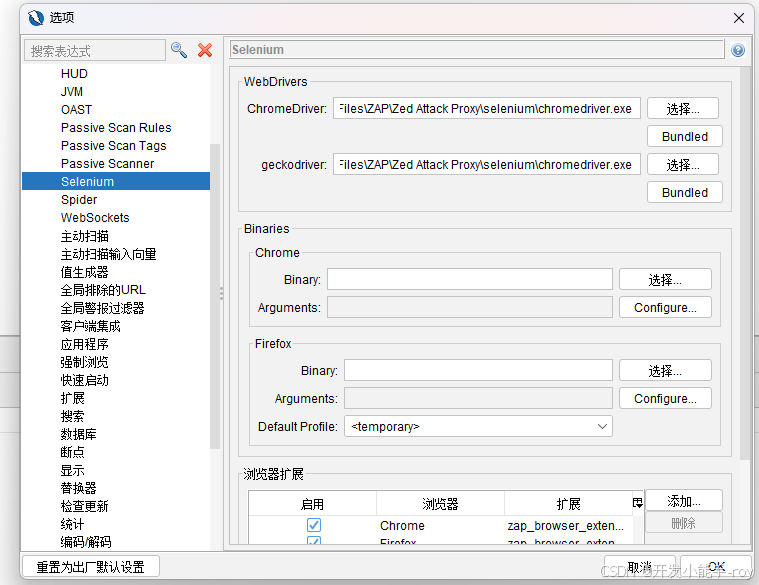Click Bundled button under geckodriver

coord(684,192)
